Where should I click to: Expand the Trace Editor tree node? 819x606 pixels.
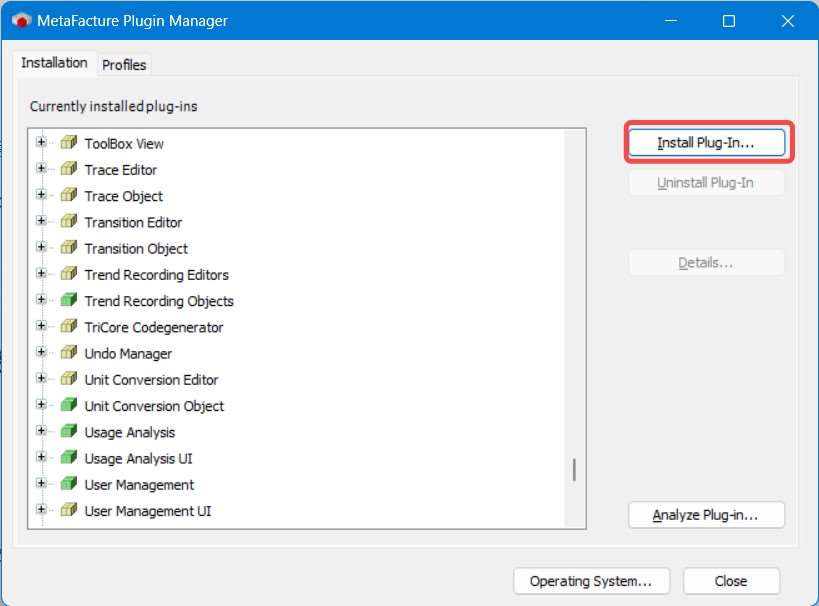click(x=41, y=168)
